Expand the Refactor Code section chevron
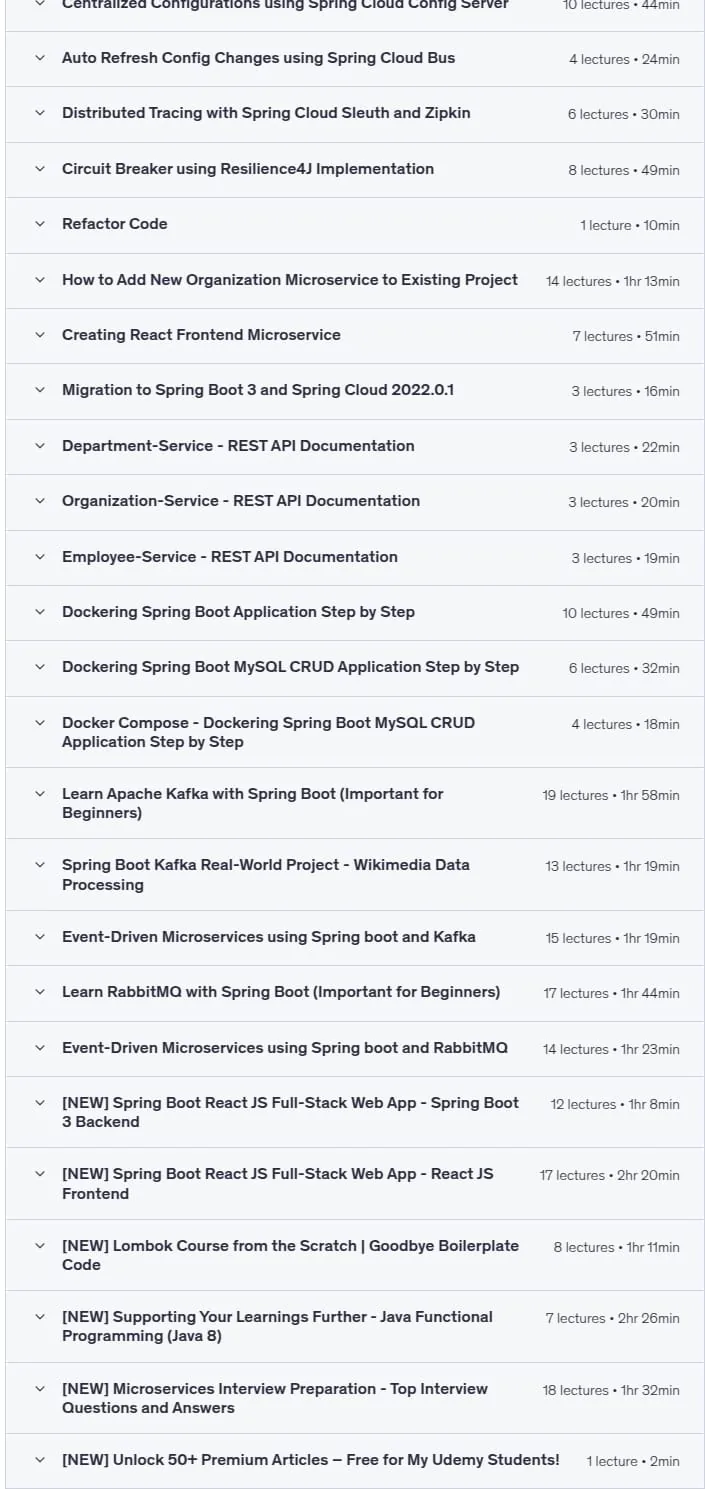 [x=40, y=224]
